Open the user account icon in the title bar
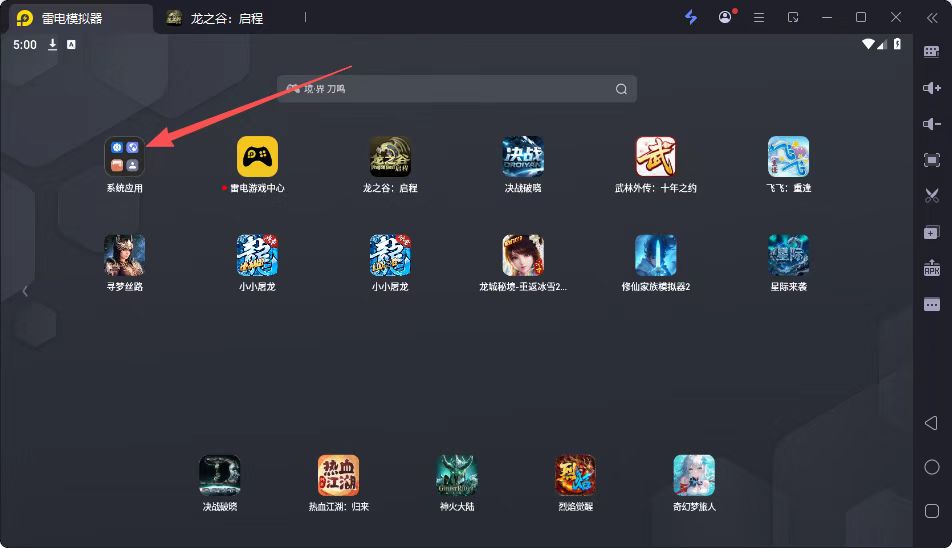 point(725,17)
